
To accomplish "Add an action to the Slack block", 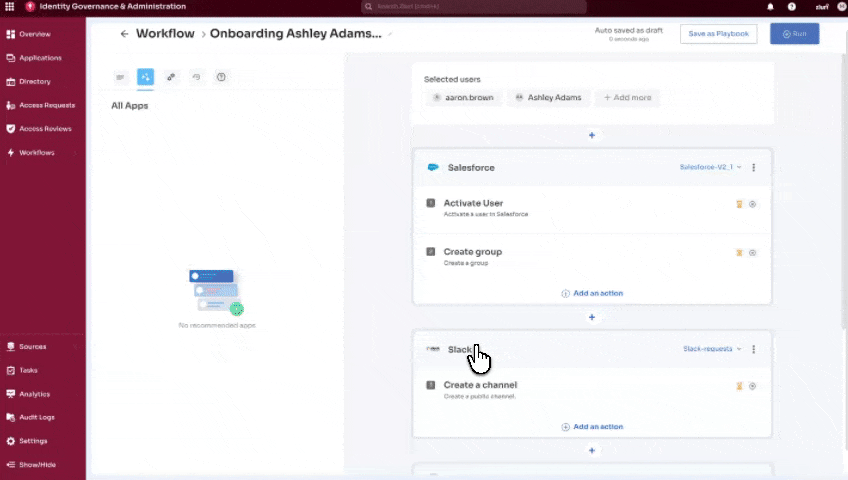I will point(592,426).
